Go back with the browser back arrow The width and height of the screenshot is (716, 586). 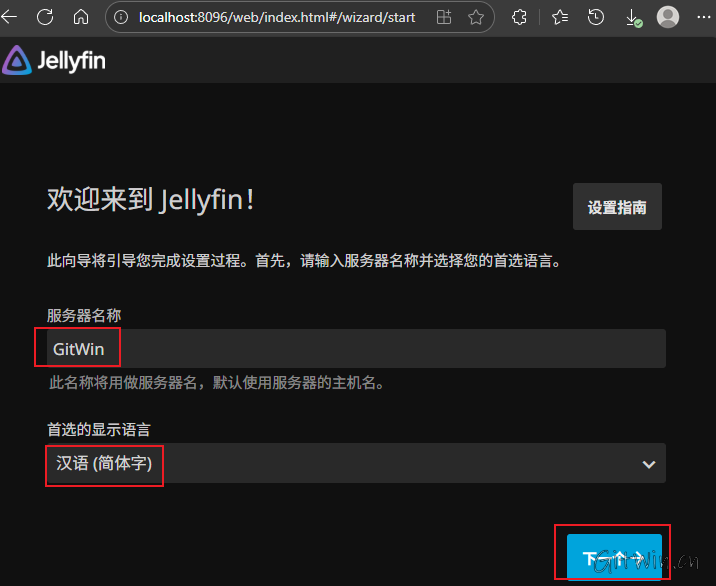click(9, 17)
